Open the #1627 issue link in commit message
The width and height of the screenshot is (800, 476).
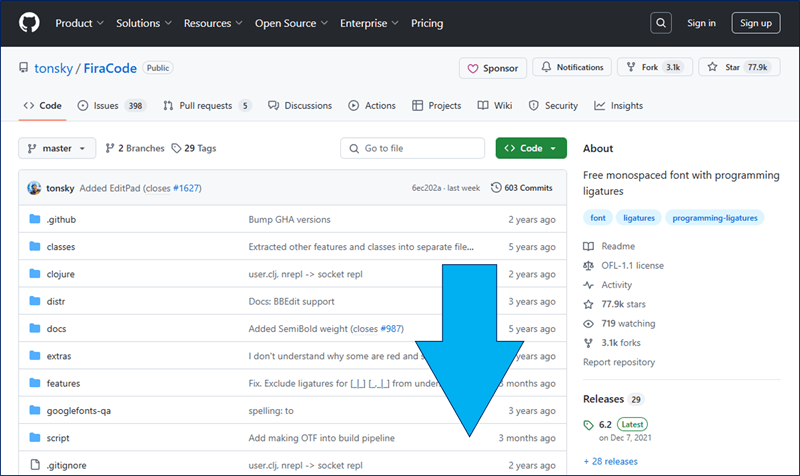[186, 188]
